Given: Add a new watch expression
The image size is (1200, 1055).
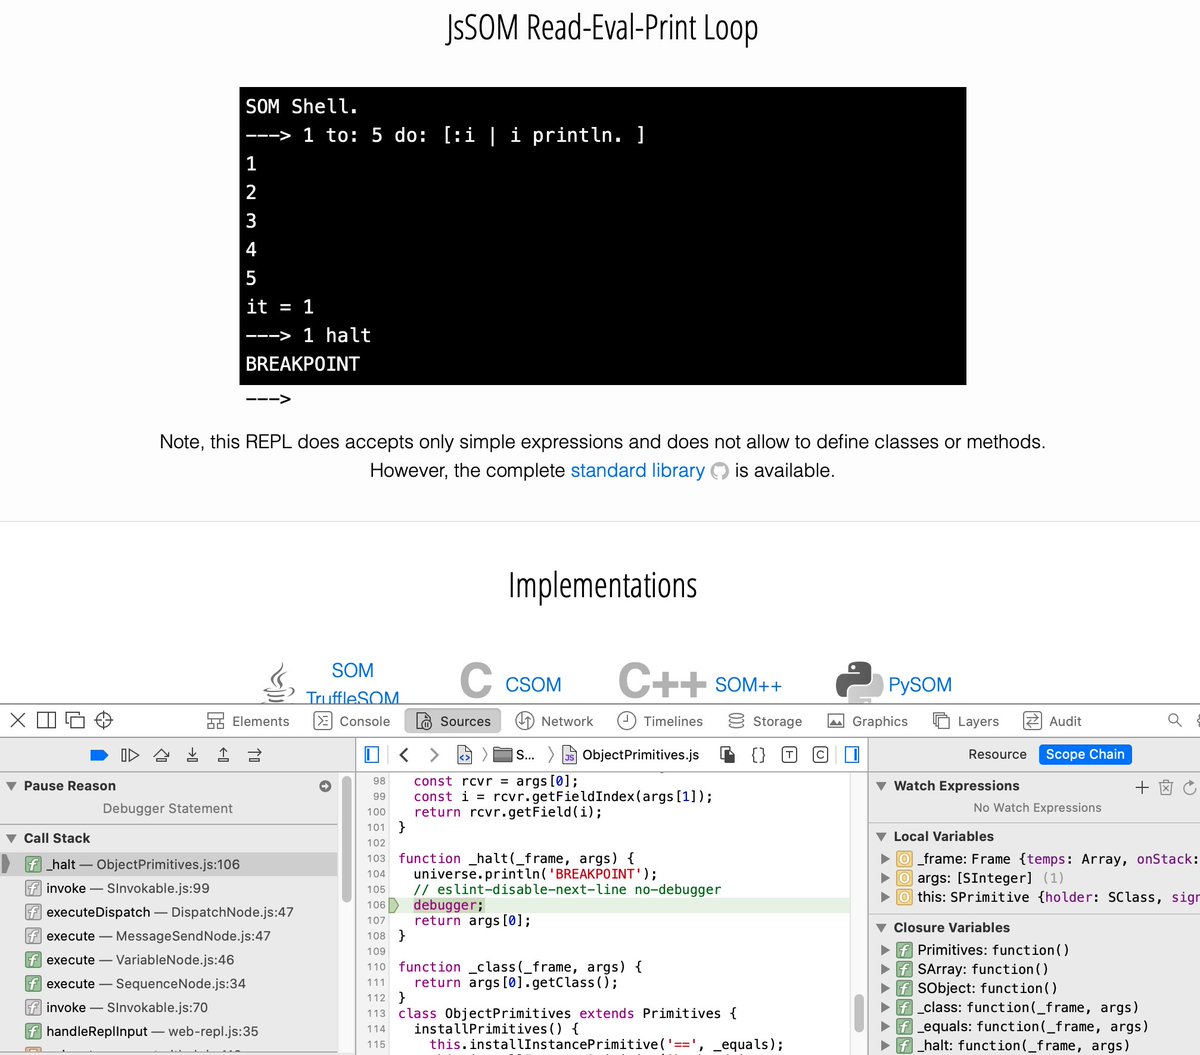Looking at the screenshot, I should click(x=1142, y=787).
